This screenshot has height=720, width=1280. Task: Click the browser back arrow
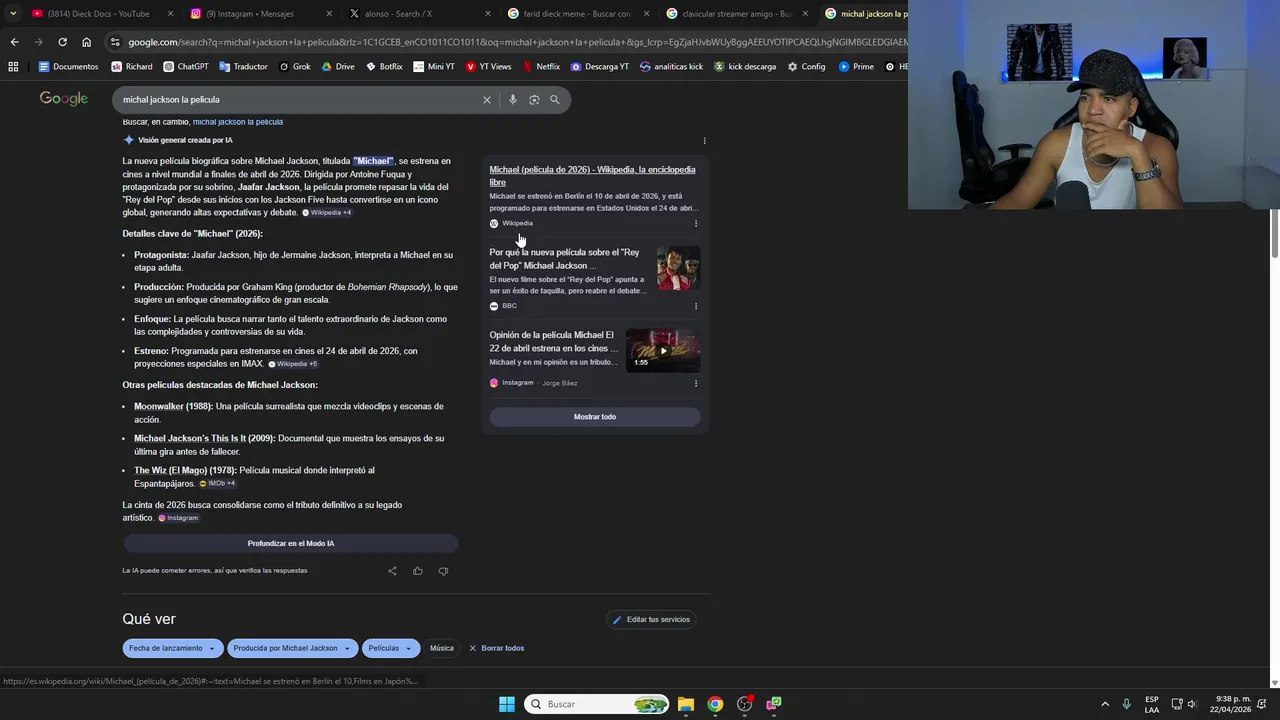[x=14, y=42]
